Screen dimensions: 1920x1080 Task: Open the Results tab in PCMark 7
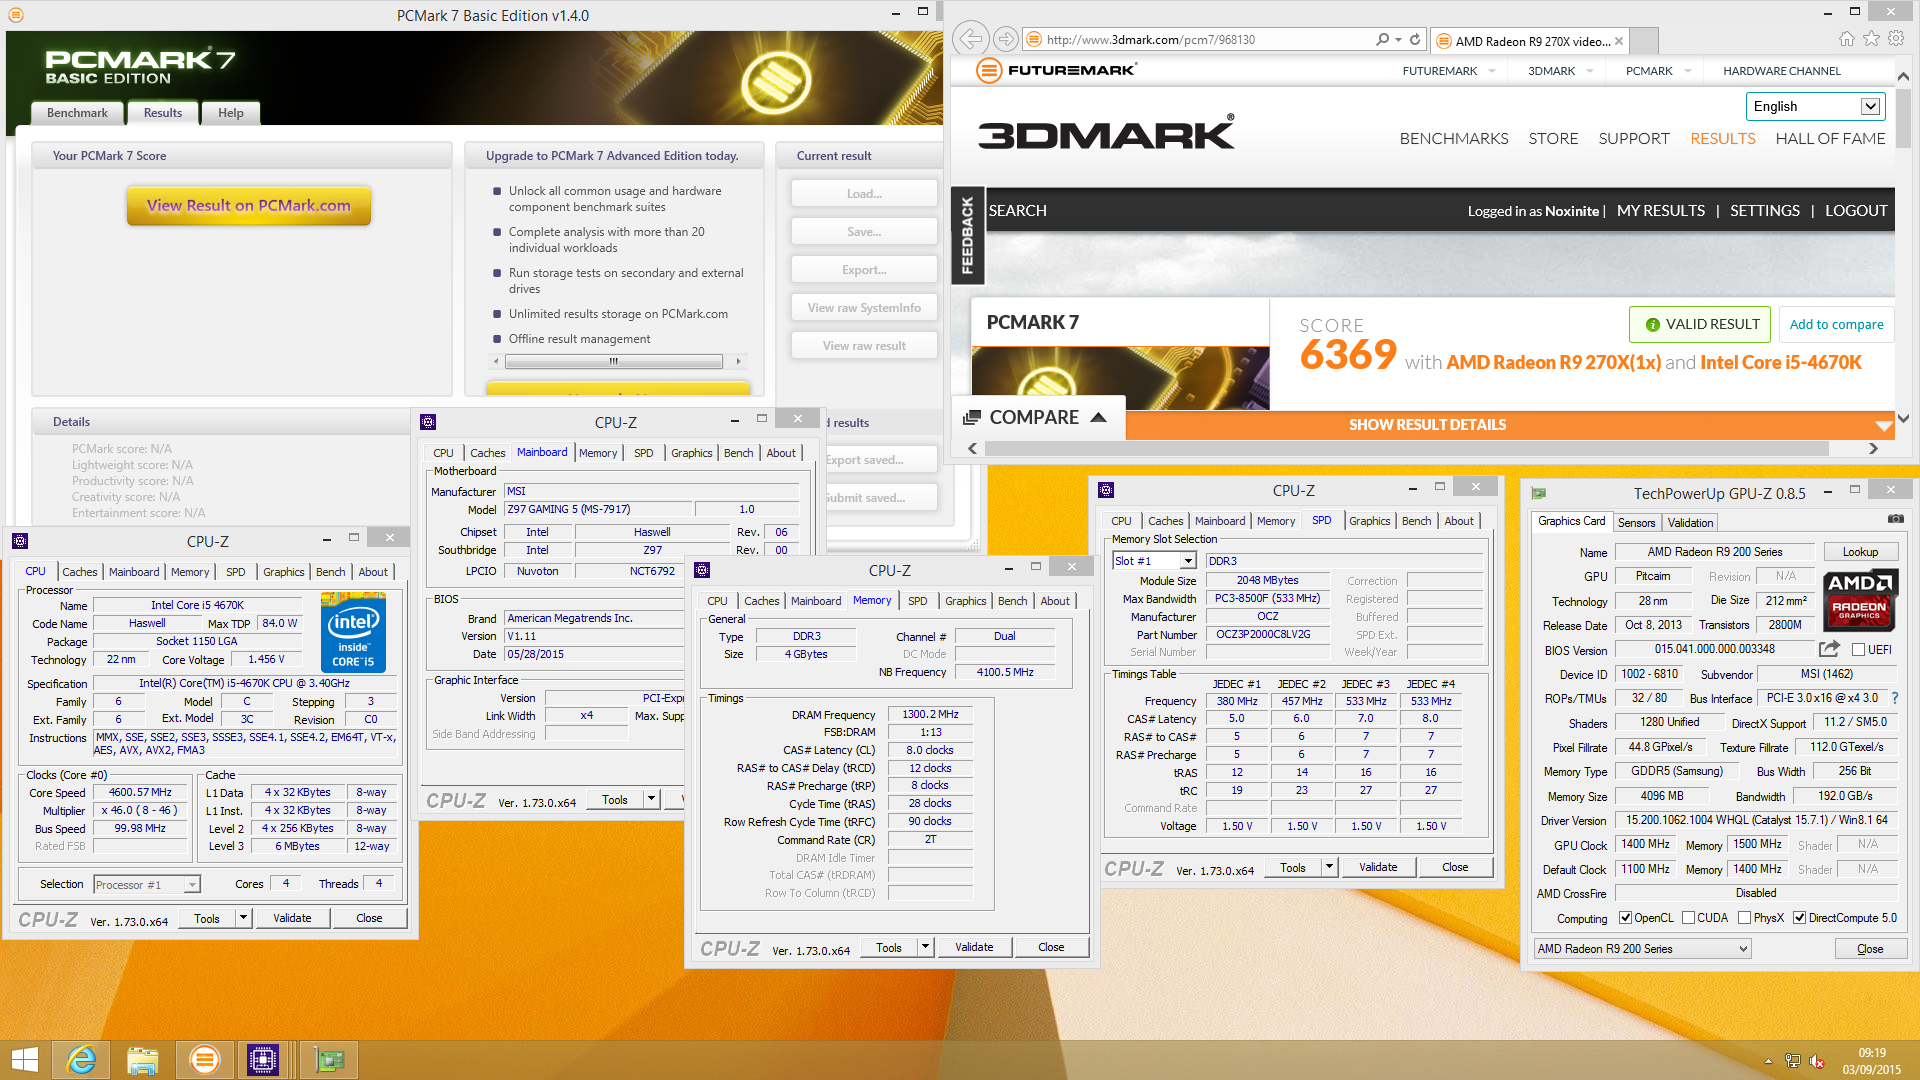163,113
